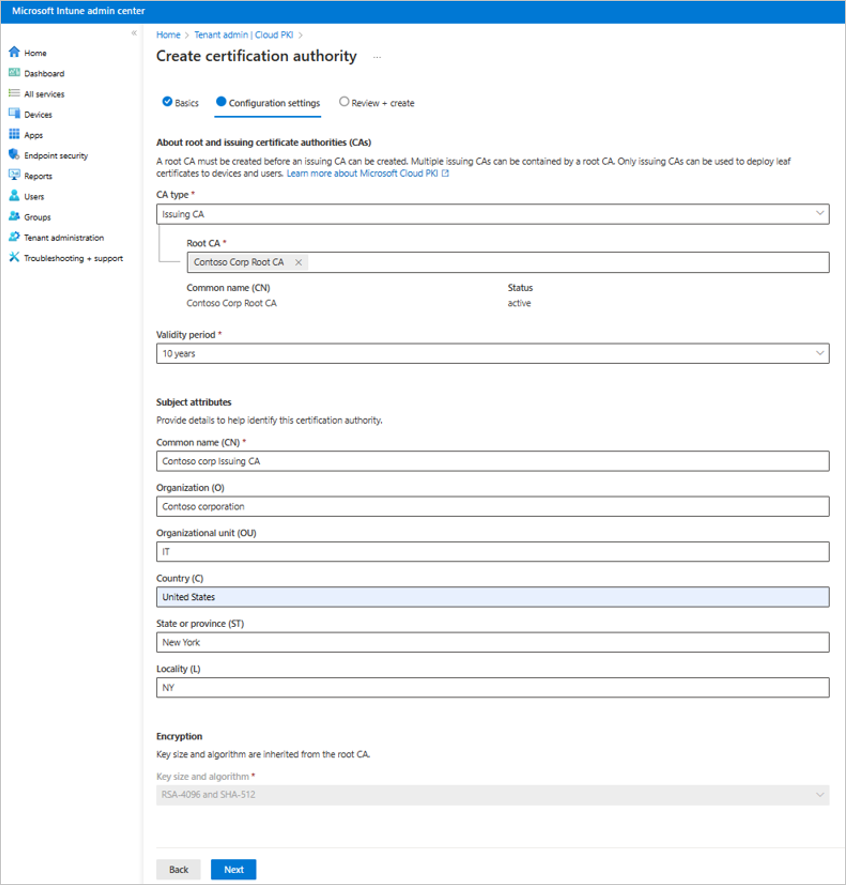Click the Common name (CN) input field
This screenshot has height=885, width=846.
coord(492,461)
